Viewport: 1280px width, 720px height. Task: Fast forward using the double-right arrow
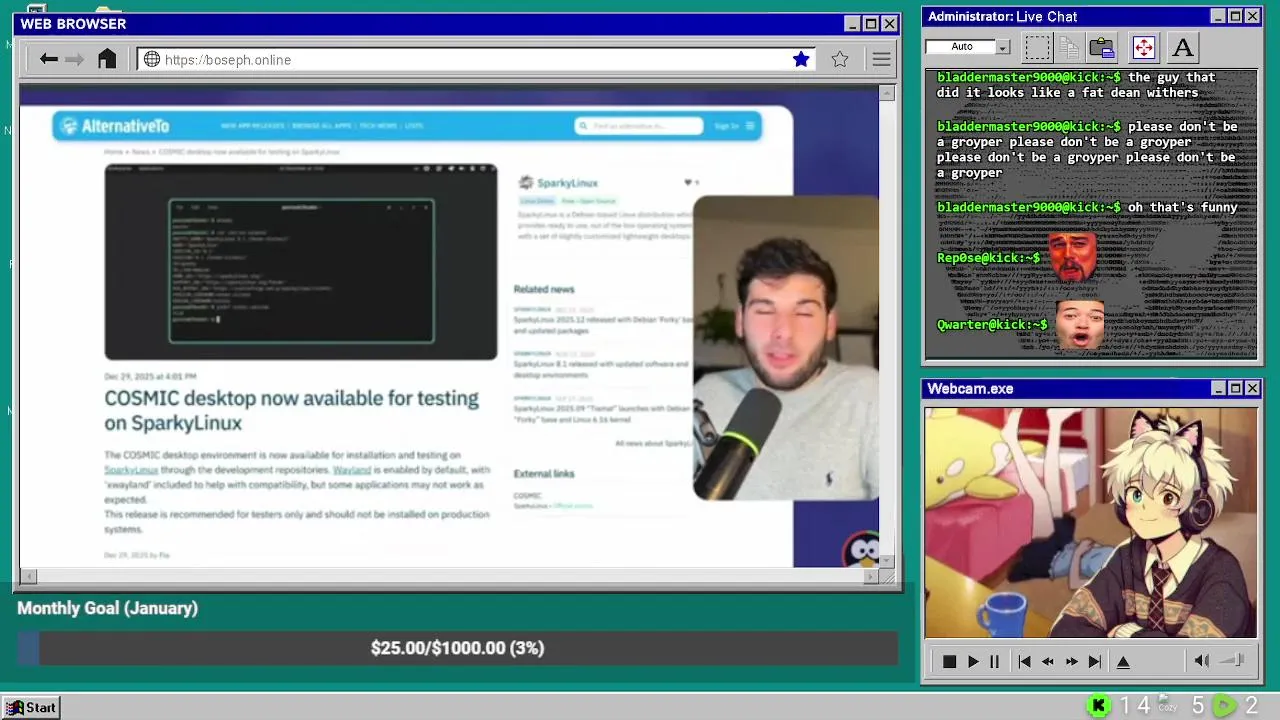pos(1071,661)
